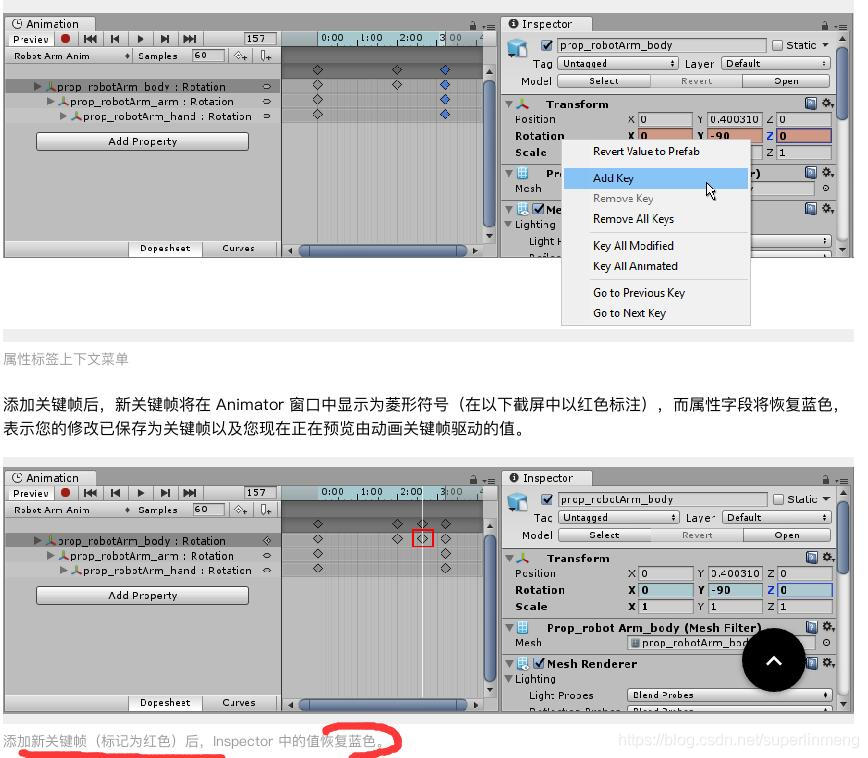Choose Revert Value to Prefab menu item

click(x=656, y=151)
